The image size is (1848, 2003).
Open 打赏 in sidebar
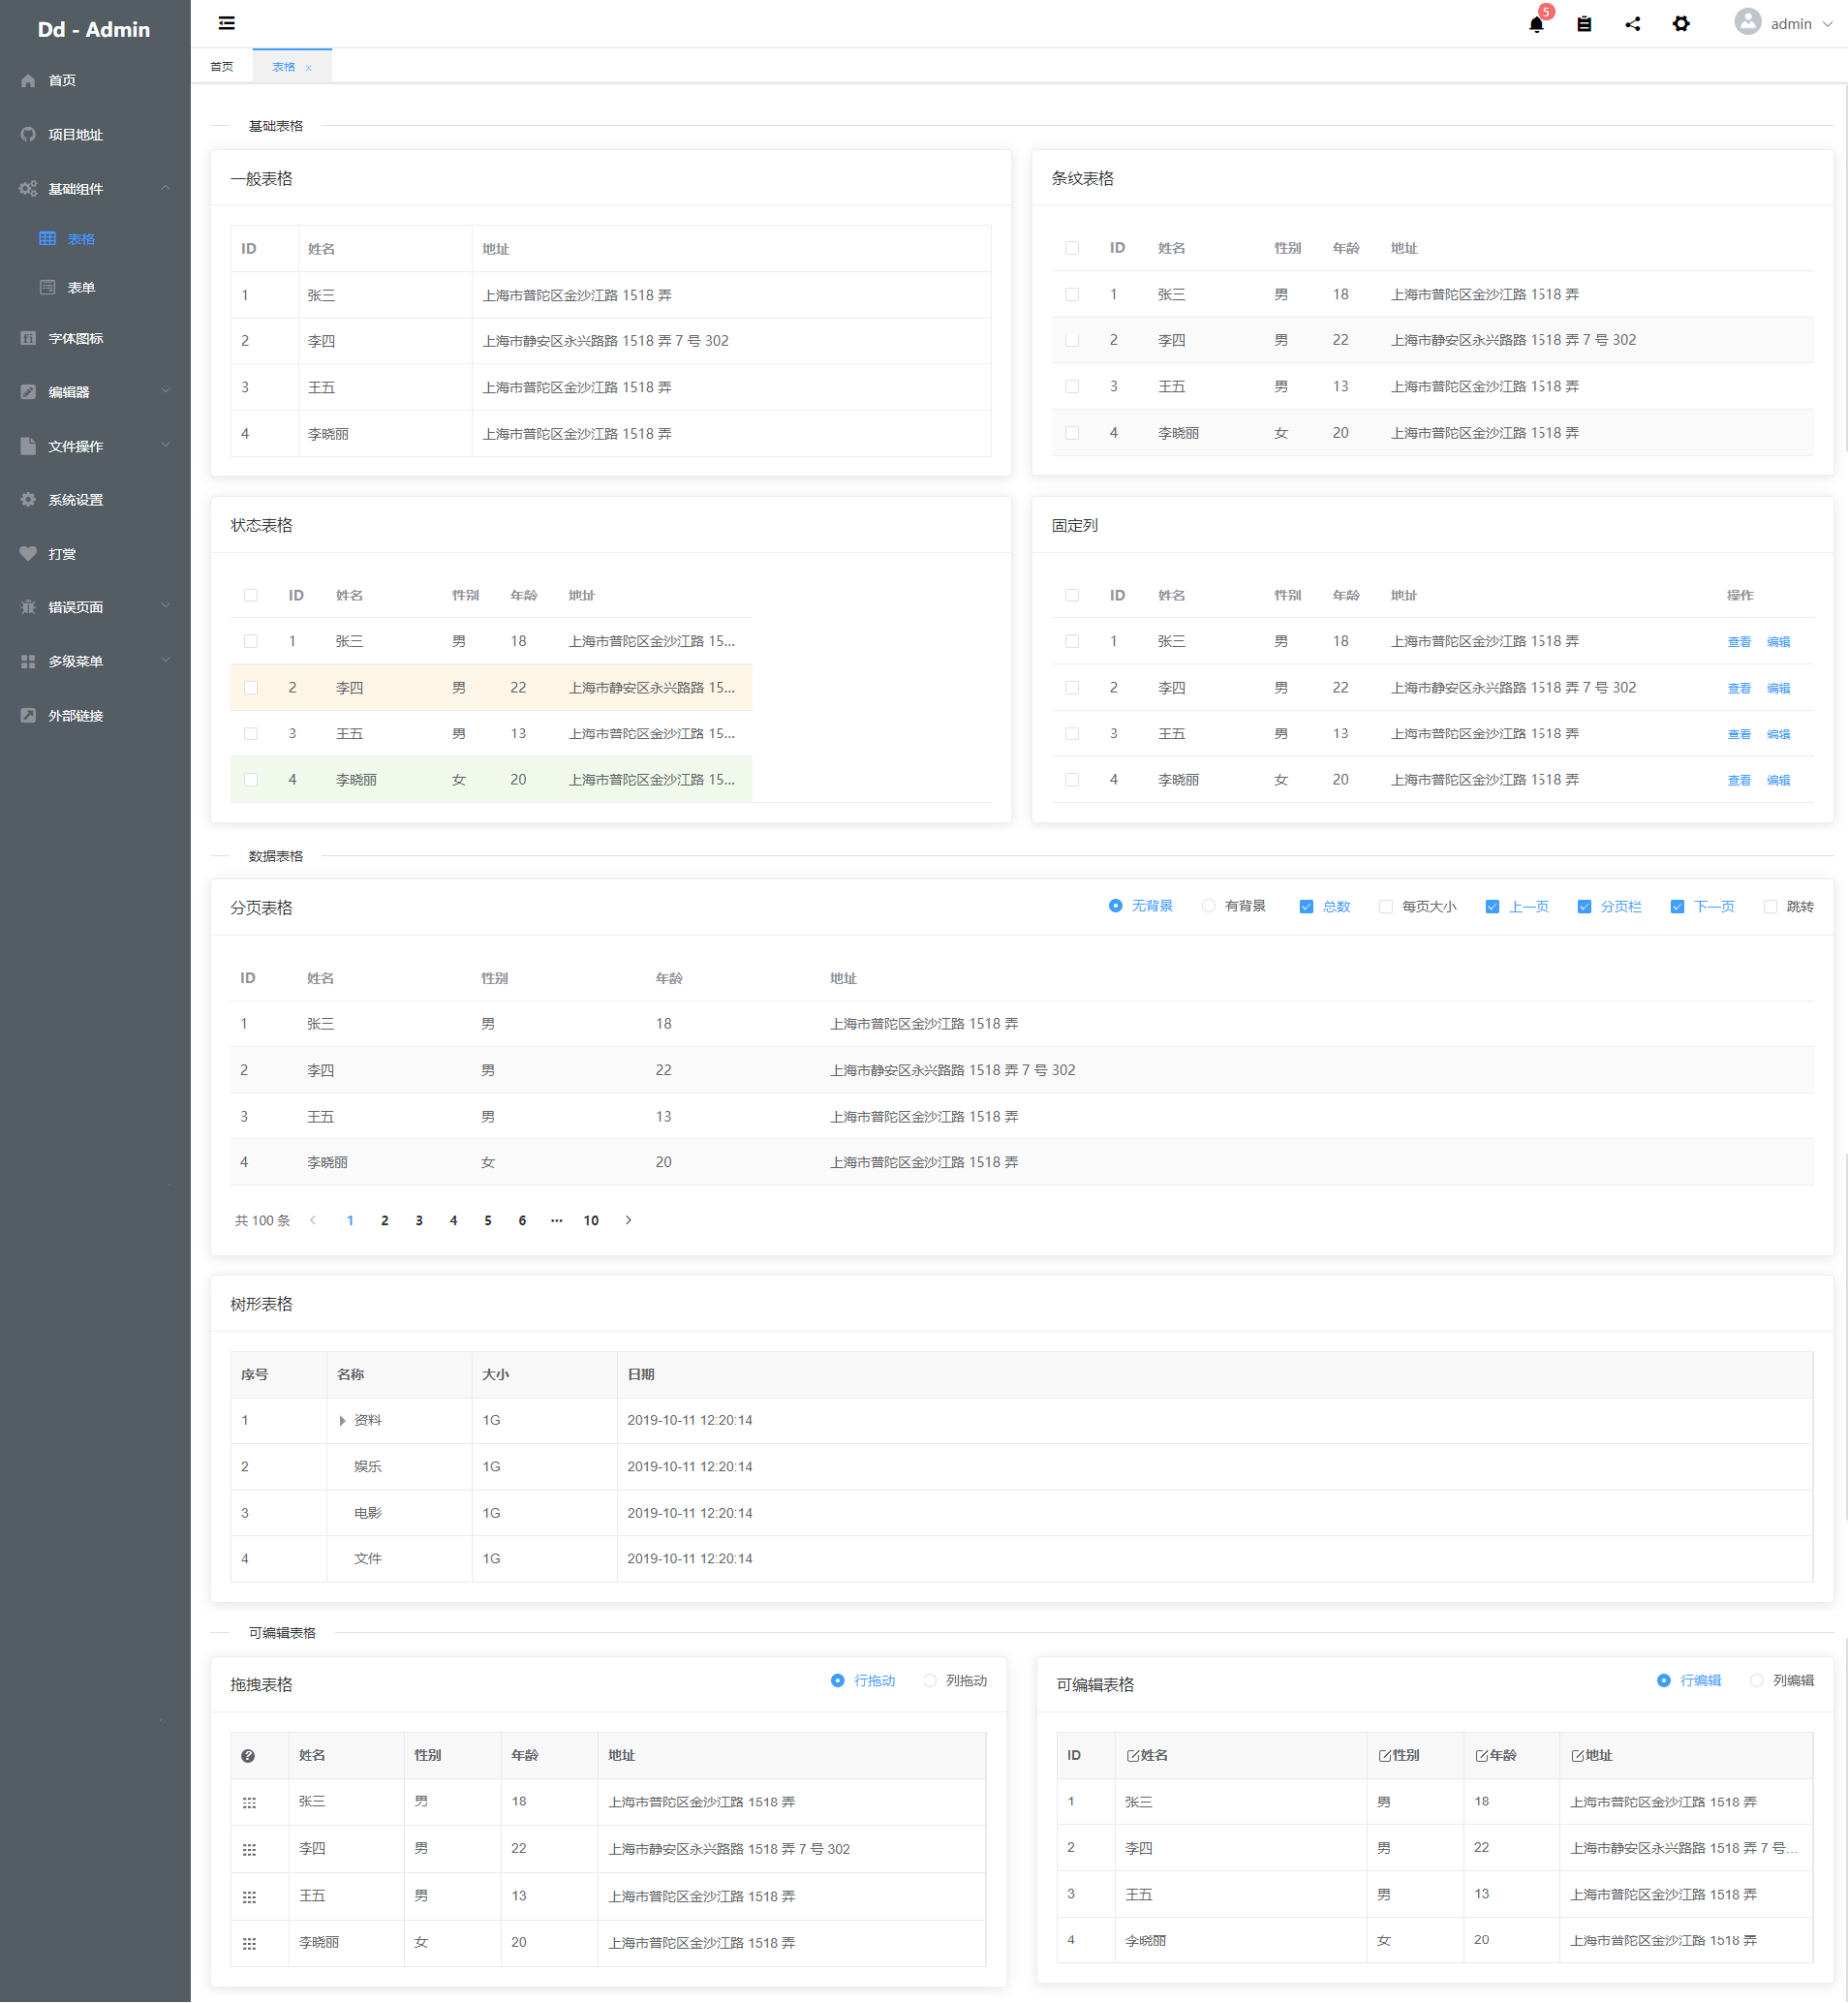point(95,554)
